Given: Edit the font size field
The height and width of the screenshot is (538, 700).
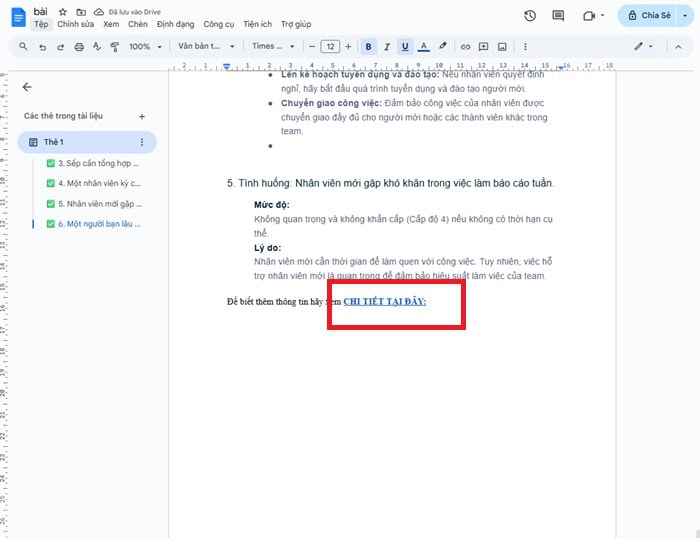Looking at the screenshot, I should point(330,46).
